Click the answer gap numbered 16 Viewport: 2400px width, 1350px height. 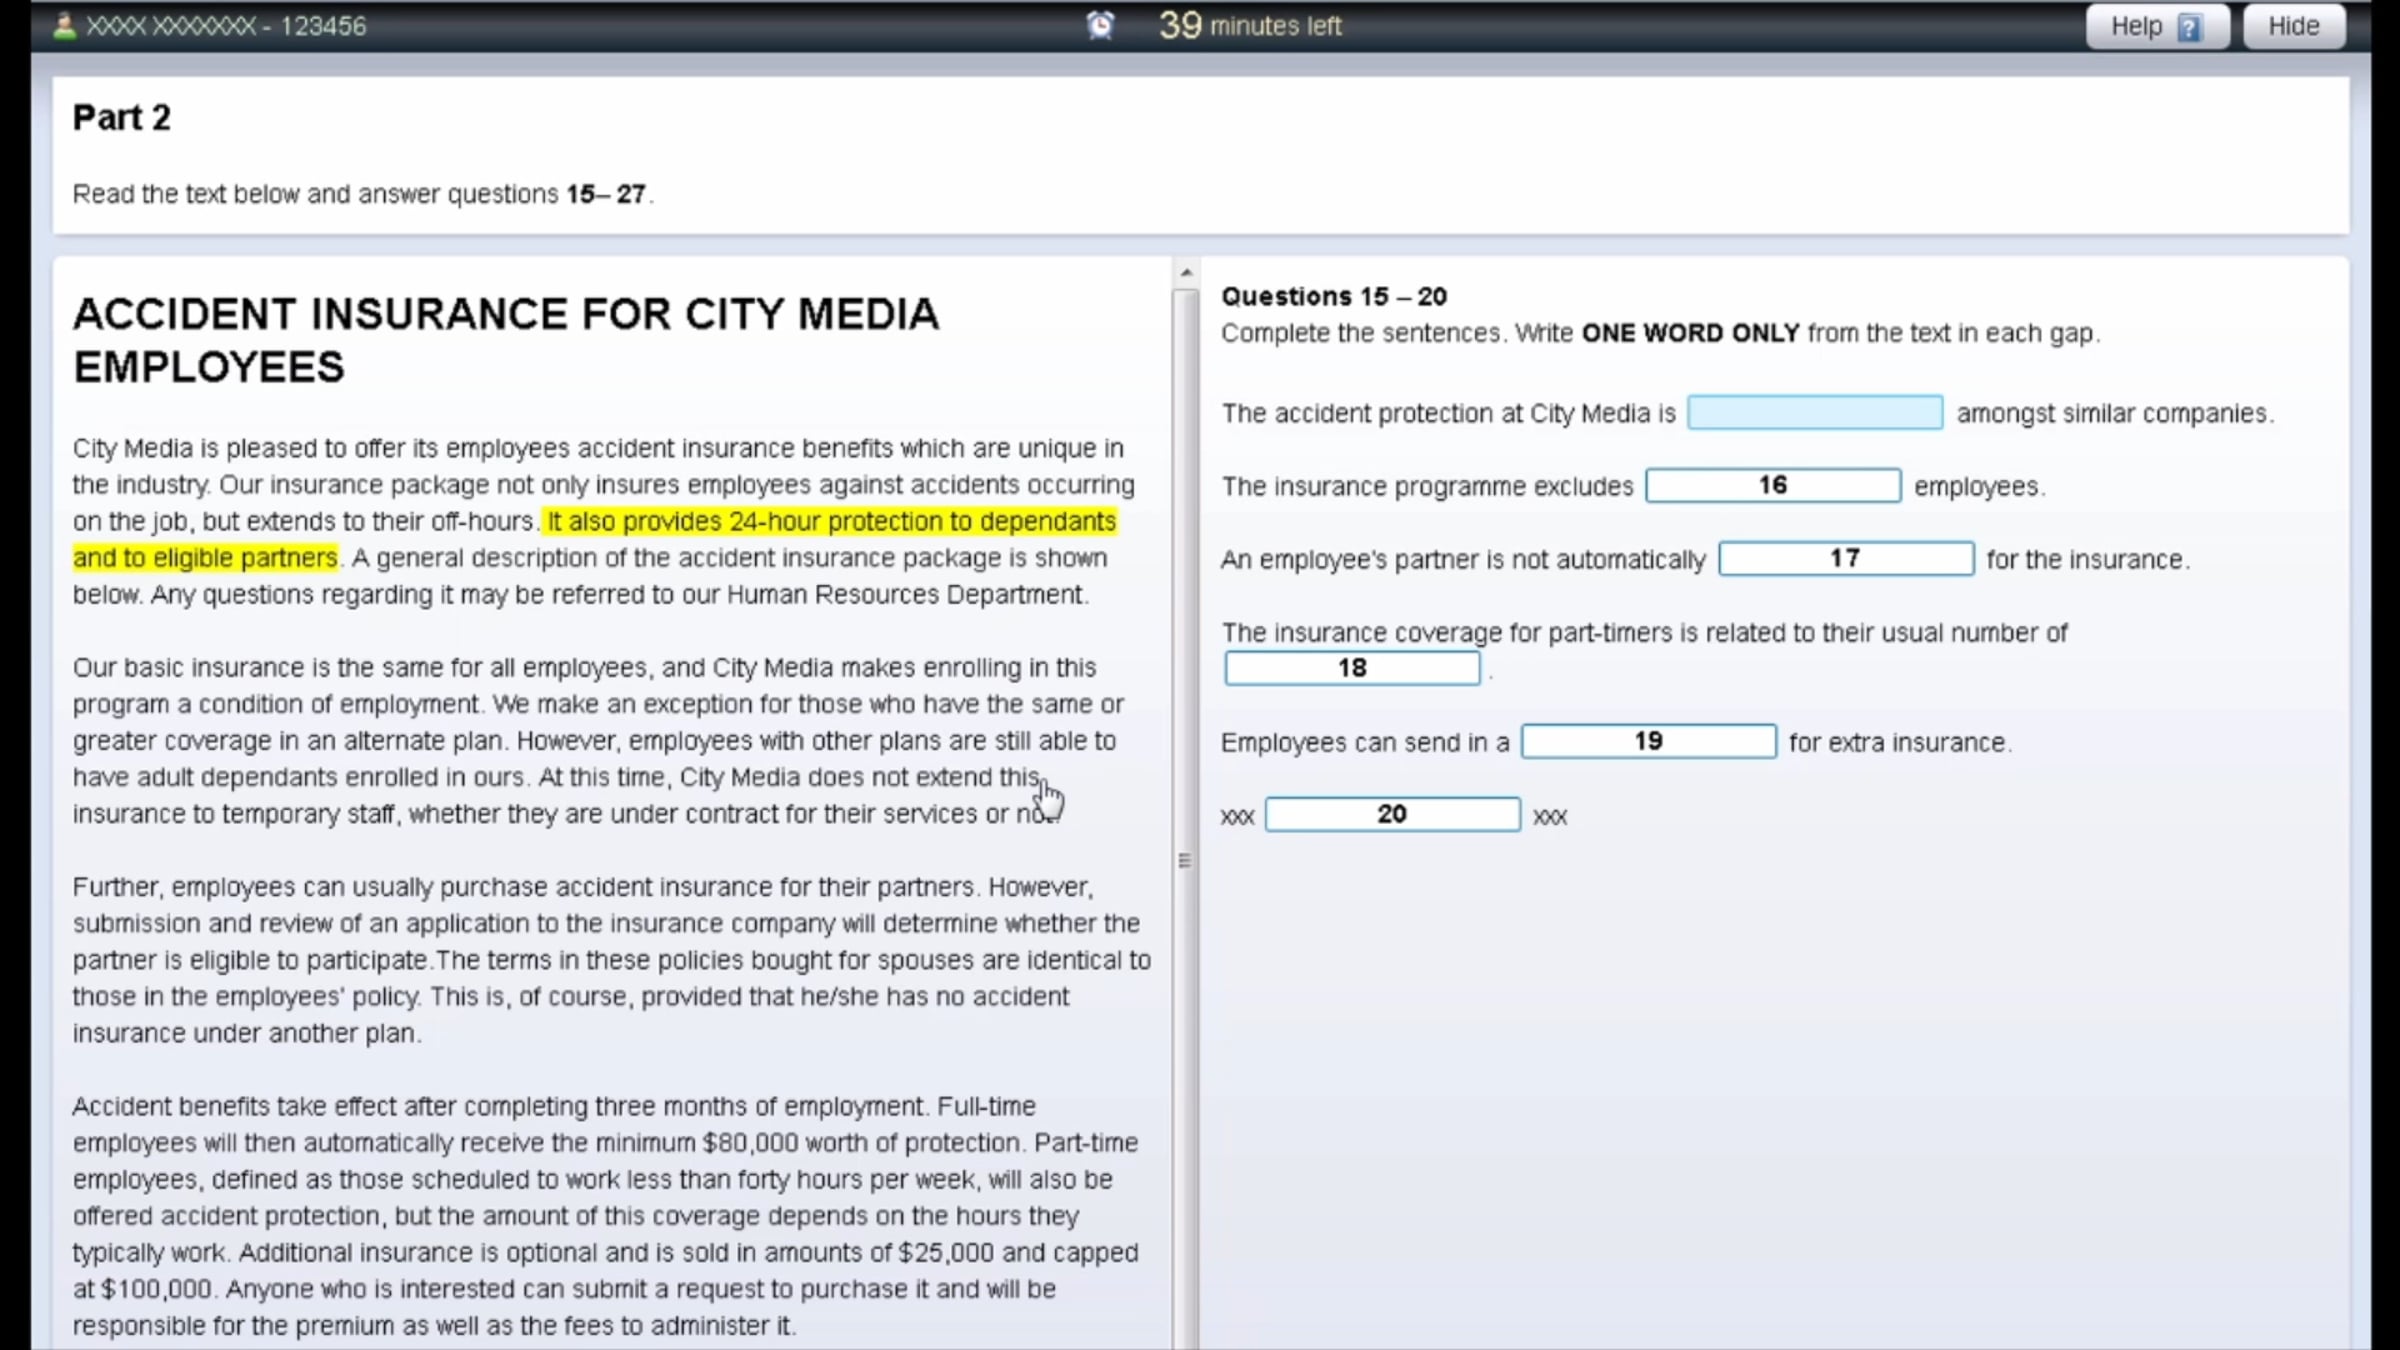click(x=1773, y=486)
